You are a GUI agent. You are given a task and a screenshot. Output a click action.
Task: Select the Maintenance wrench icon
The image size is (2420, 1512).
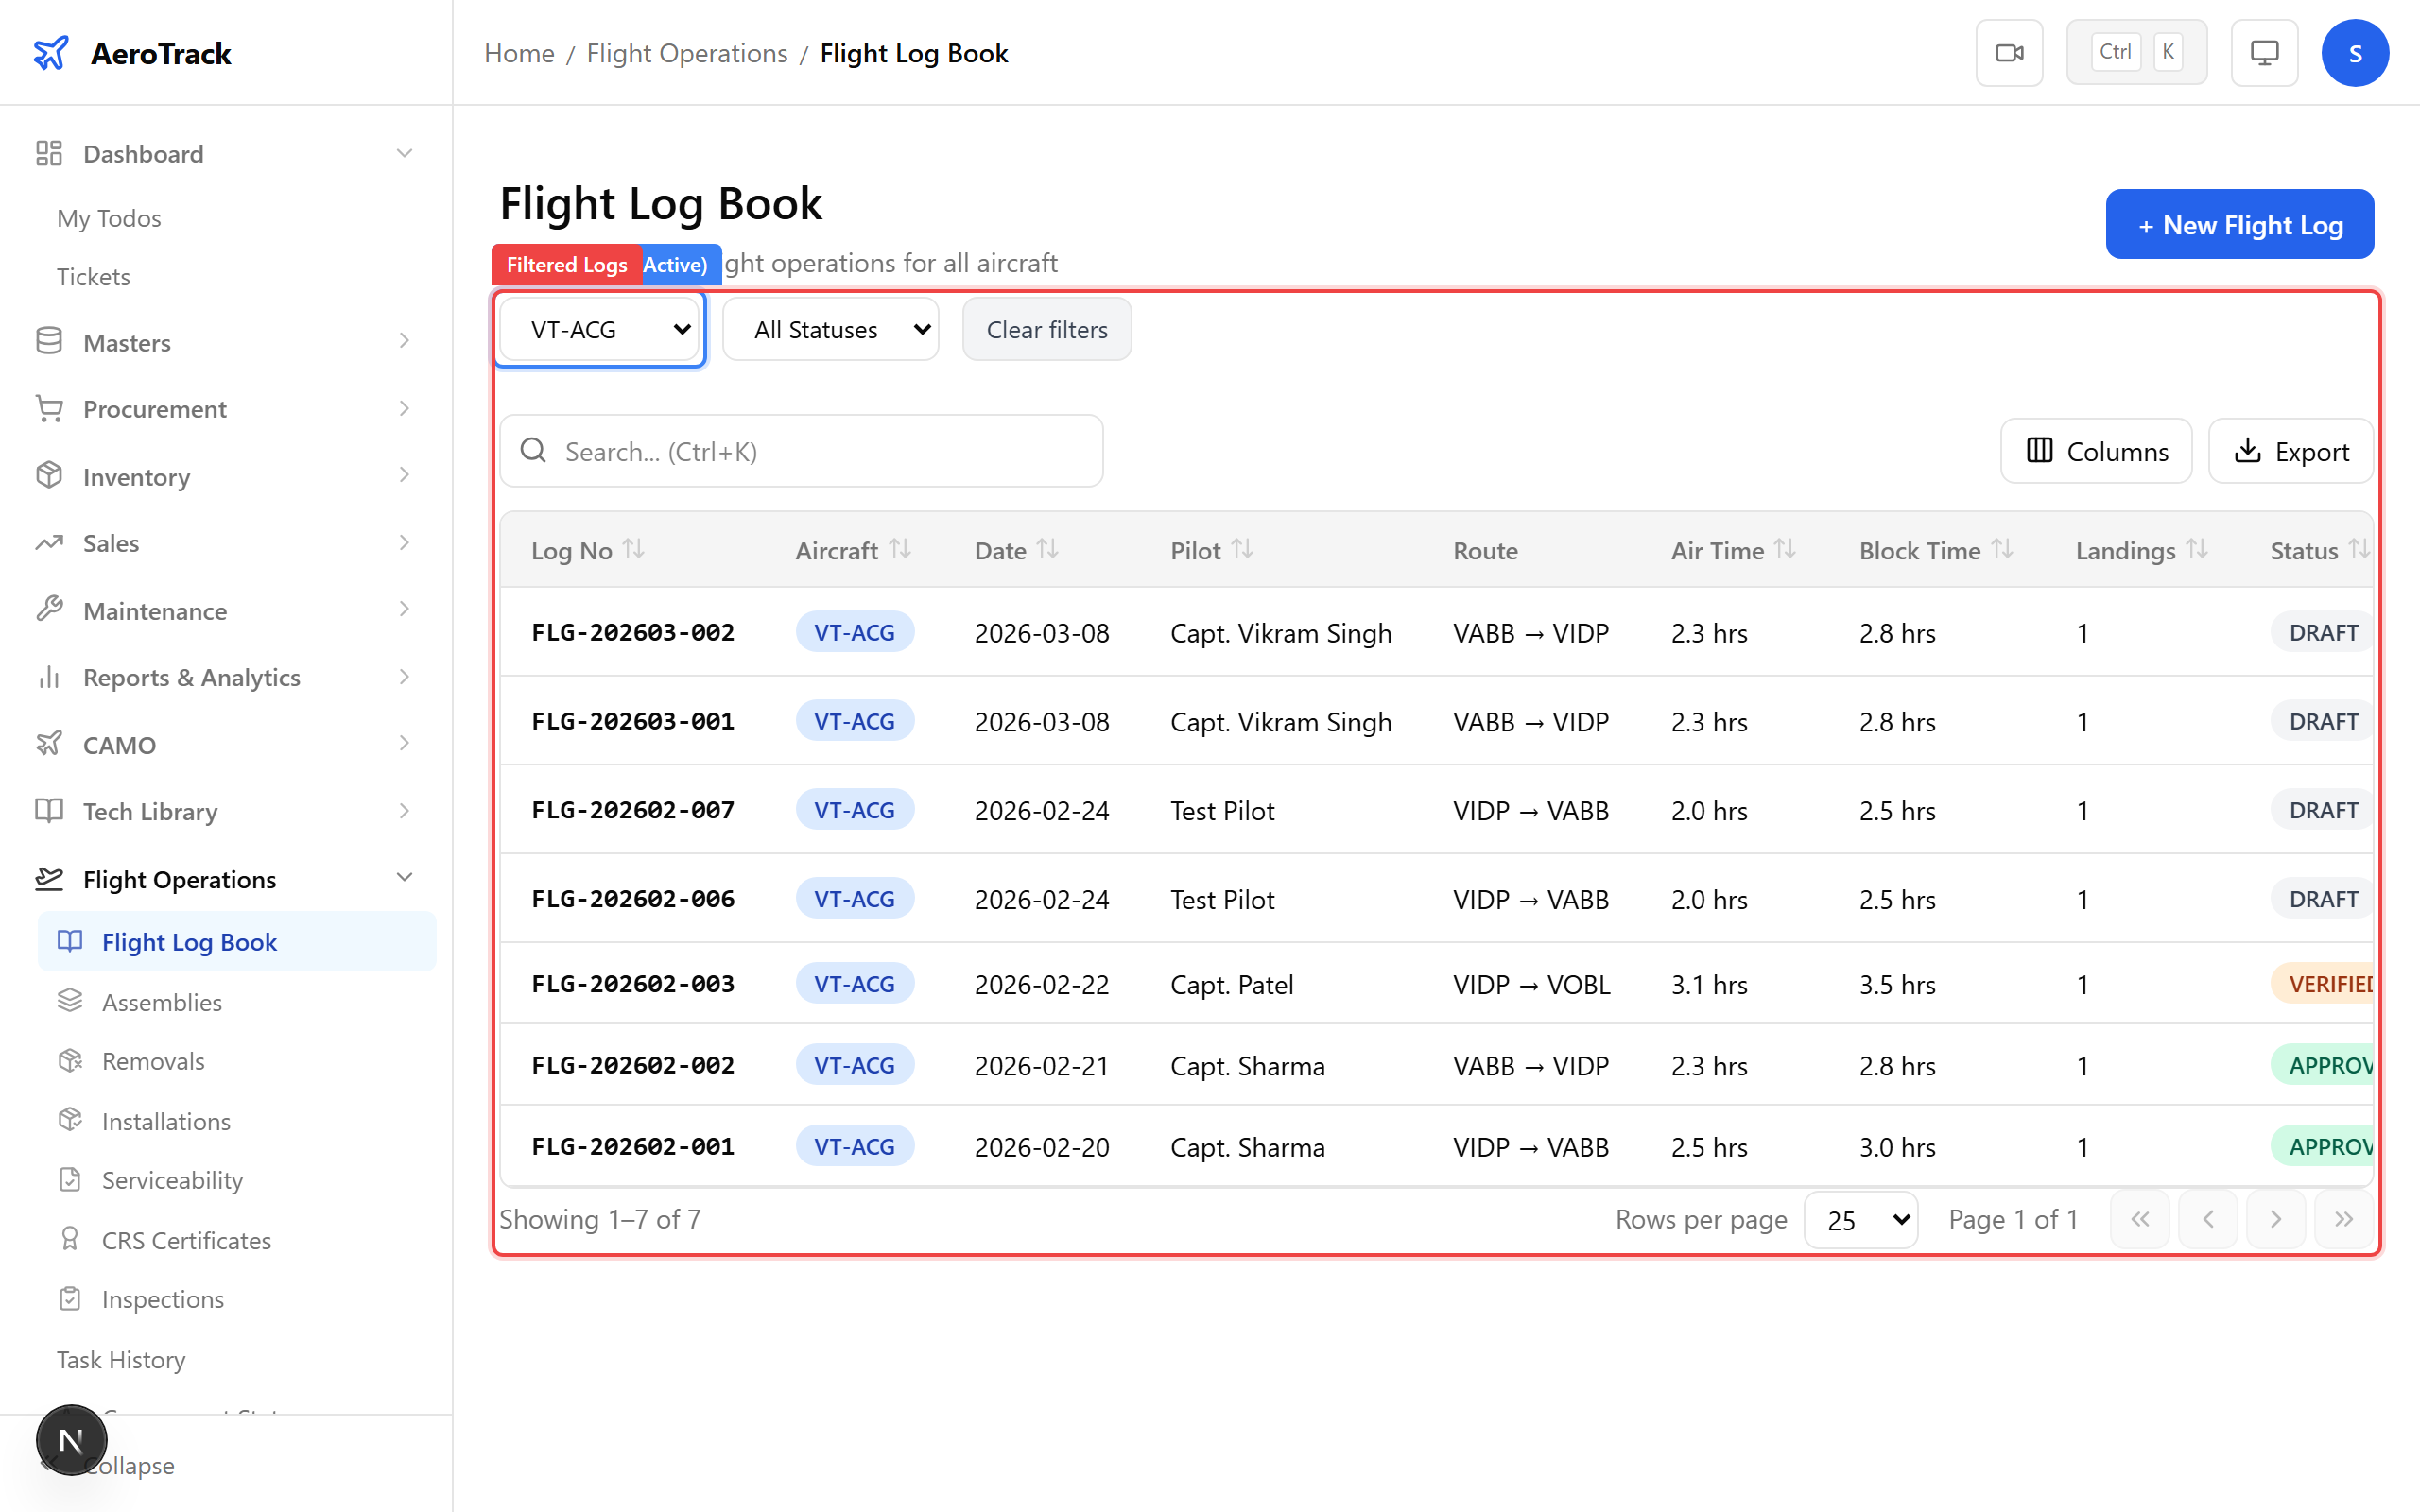pos(48,609)
